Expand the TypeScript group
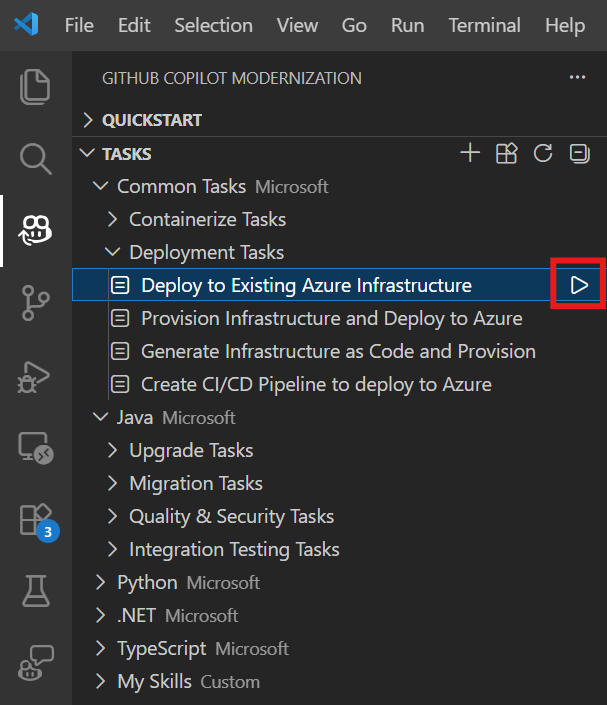 click(x=101, y=649)
